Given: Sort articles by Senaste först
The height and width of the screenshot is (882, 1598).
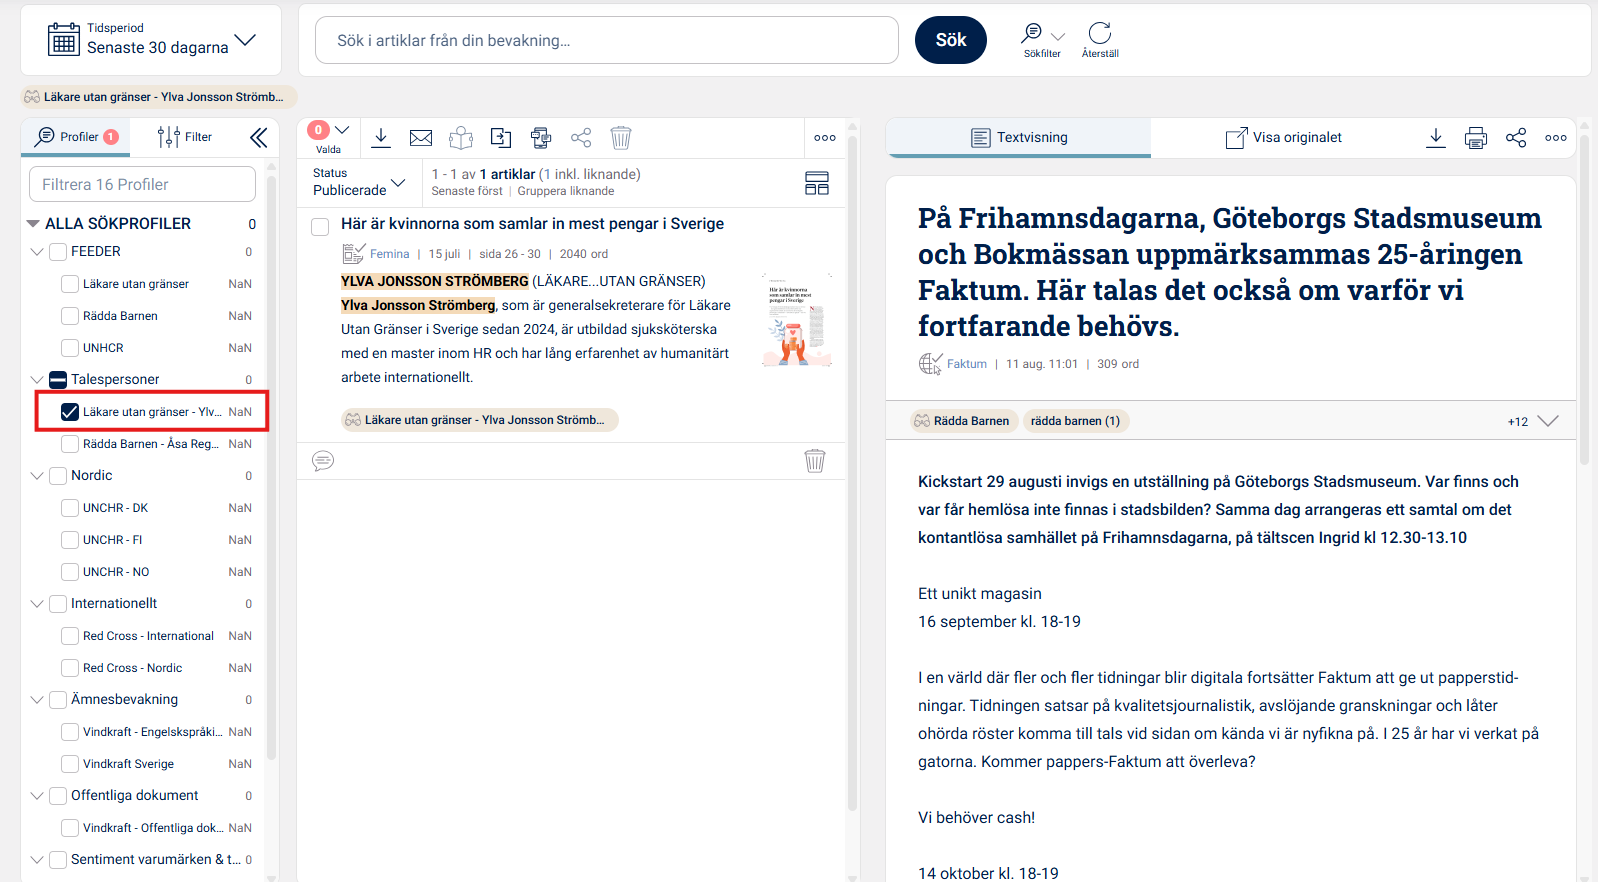Looking at the screenshot, I should tap(467, 191).
